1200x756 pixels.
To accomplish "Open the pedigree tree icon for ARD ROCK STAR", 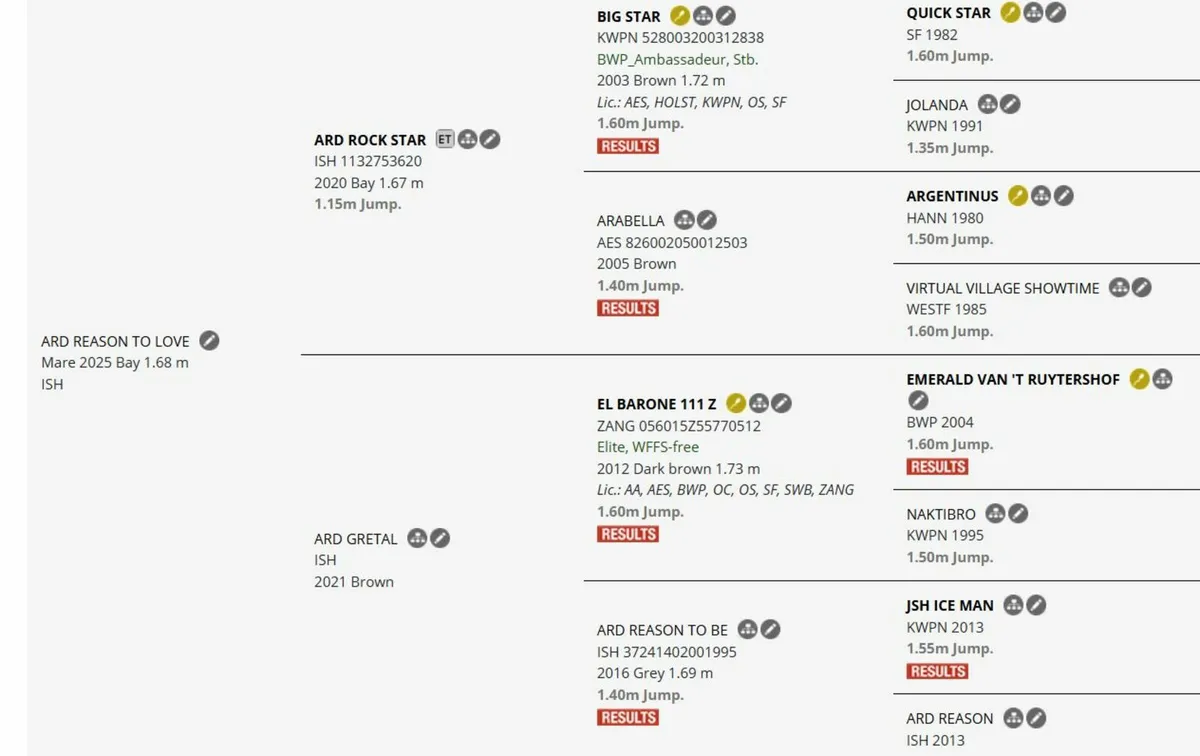I will pos(467,139).
